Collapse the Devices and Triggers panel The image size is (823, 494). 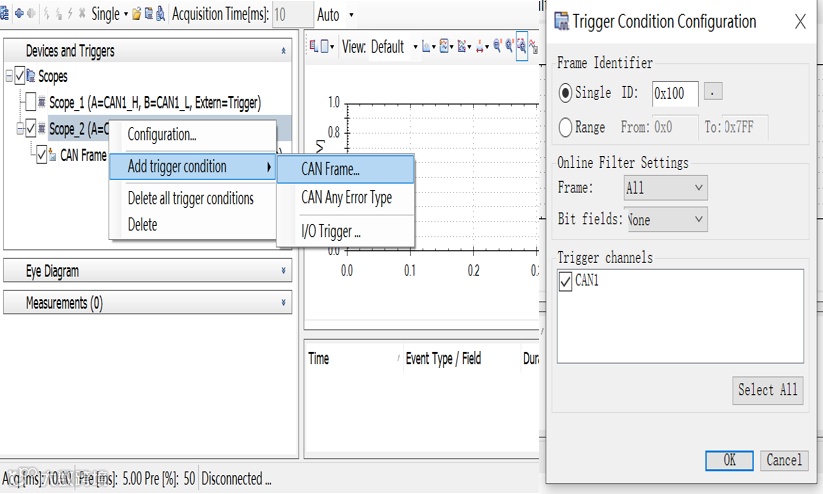pyautogui.click(x=283, y=51)
